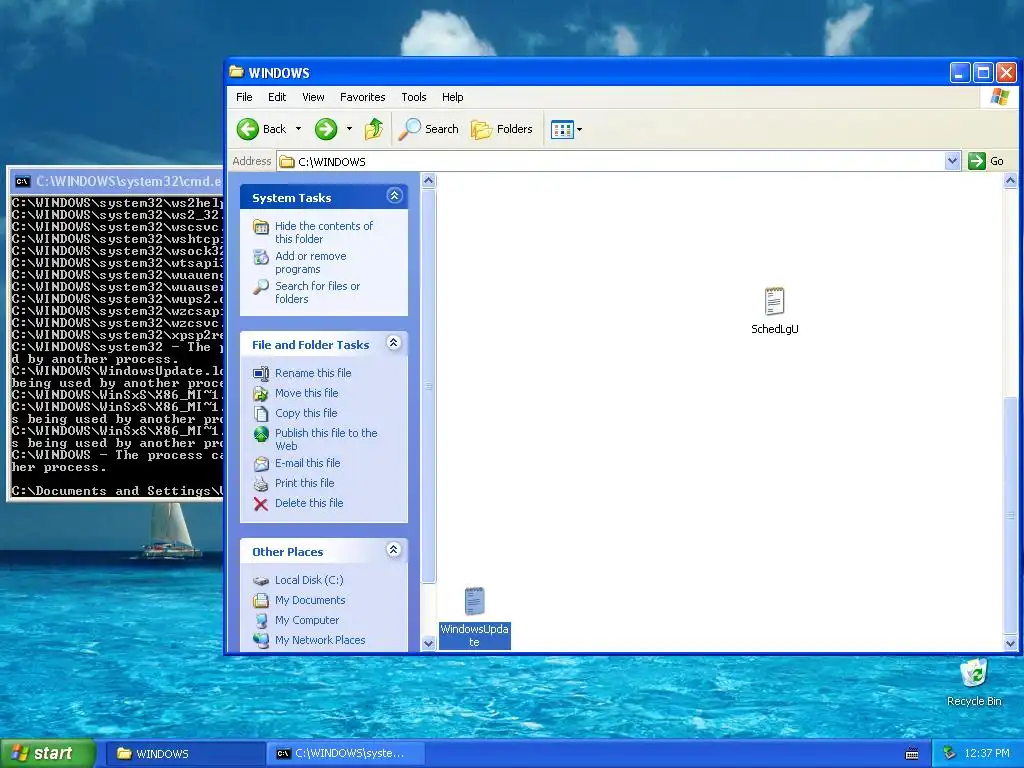Screen dimensions: 1024x768
Task: Click the WINDOWS title bar folder icon
Action: pyautogui.click(x=236, y=72)
